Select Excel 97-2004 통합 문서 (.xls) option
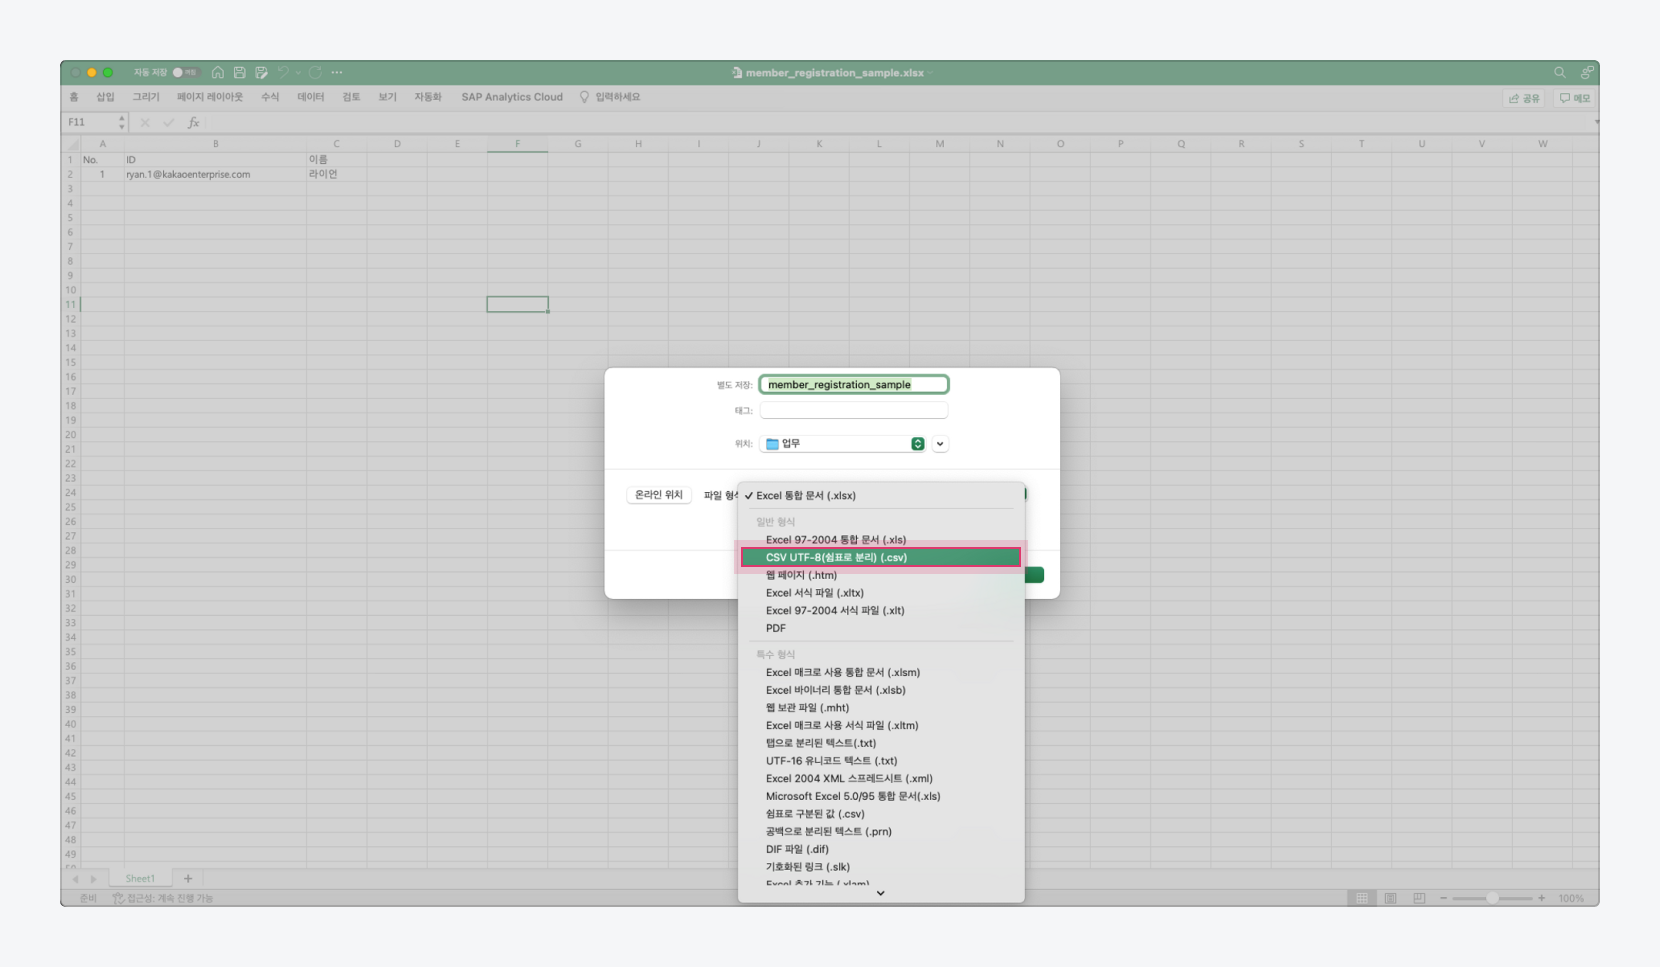 [836, 540]
